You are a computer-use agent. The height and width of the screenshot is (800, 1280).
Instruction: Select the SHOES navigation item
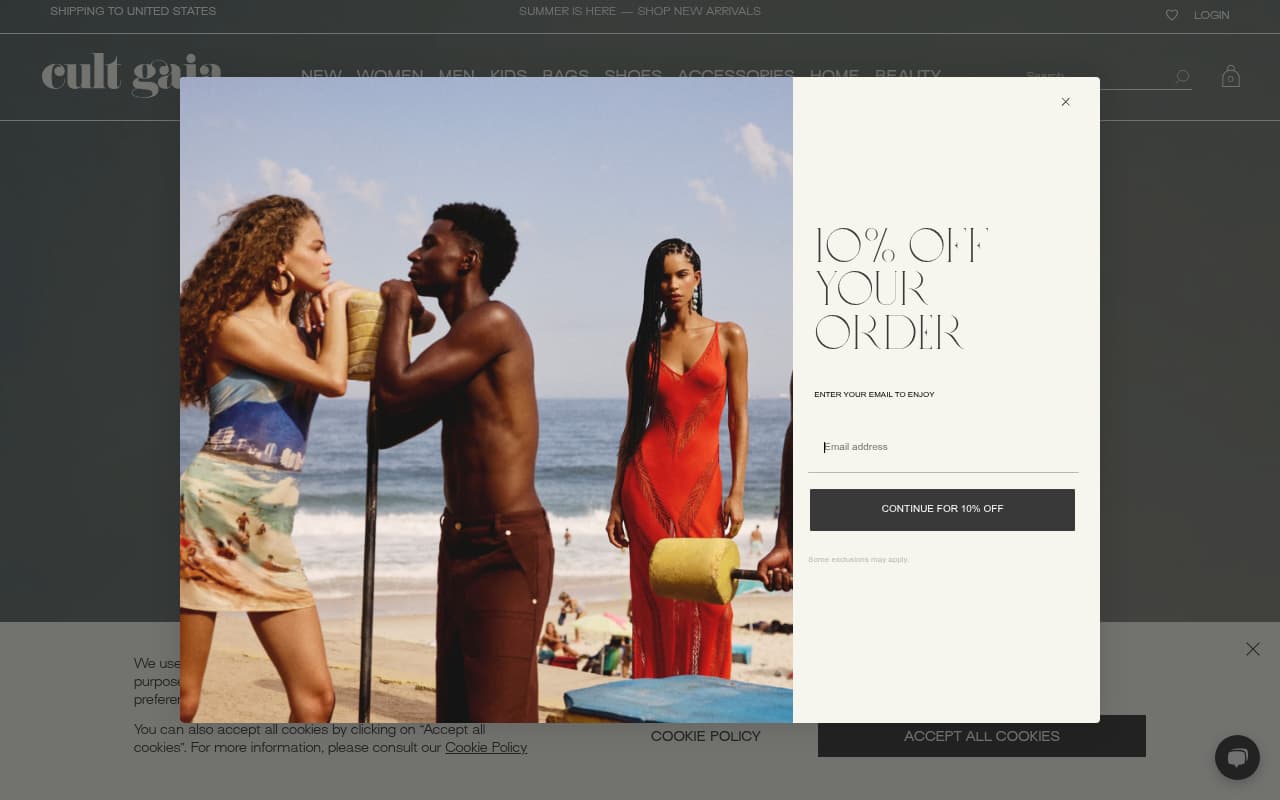632,76
